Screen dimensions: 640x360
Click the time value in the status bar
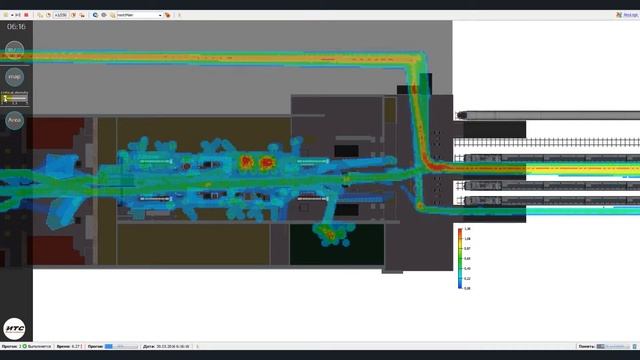click(76, 346)
